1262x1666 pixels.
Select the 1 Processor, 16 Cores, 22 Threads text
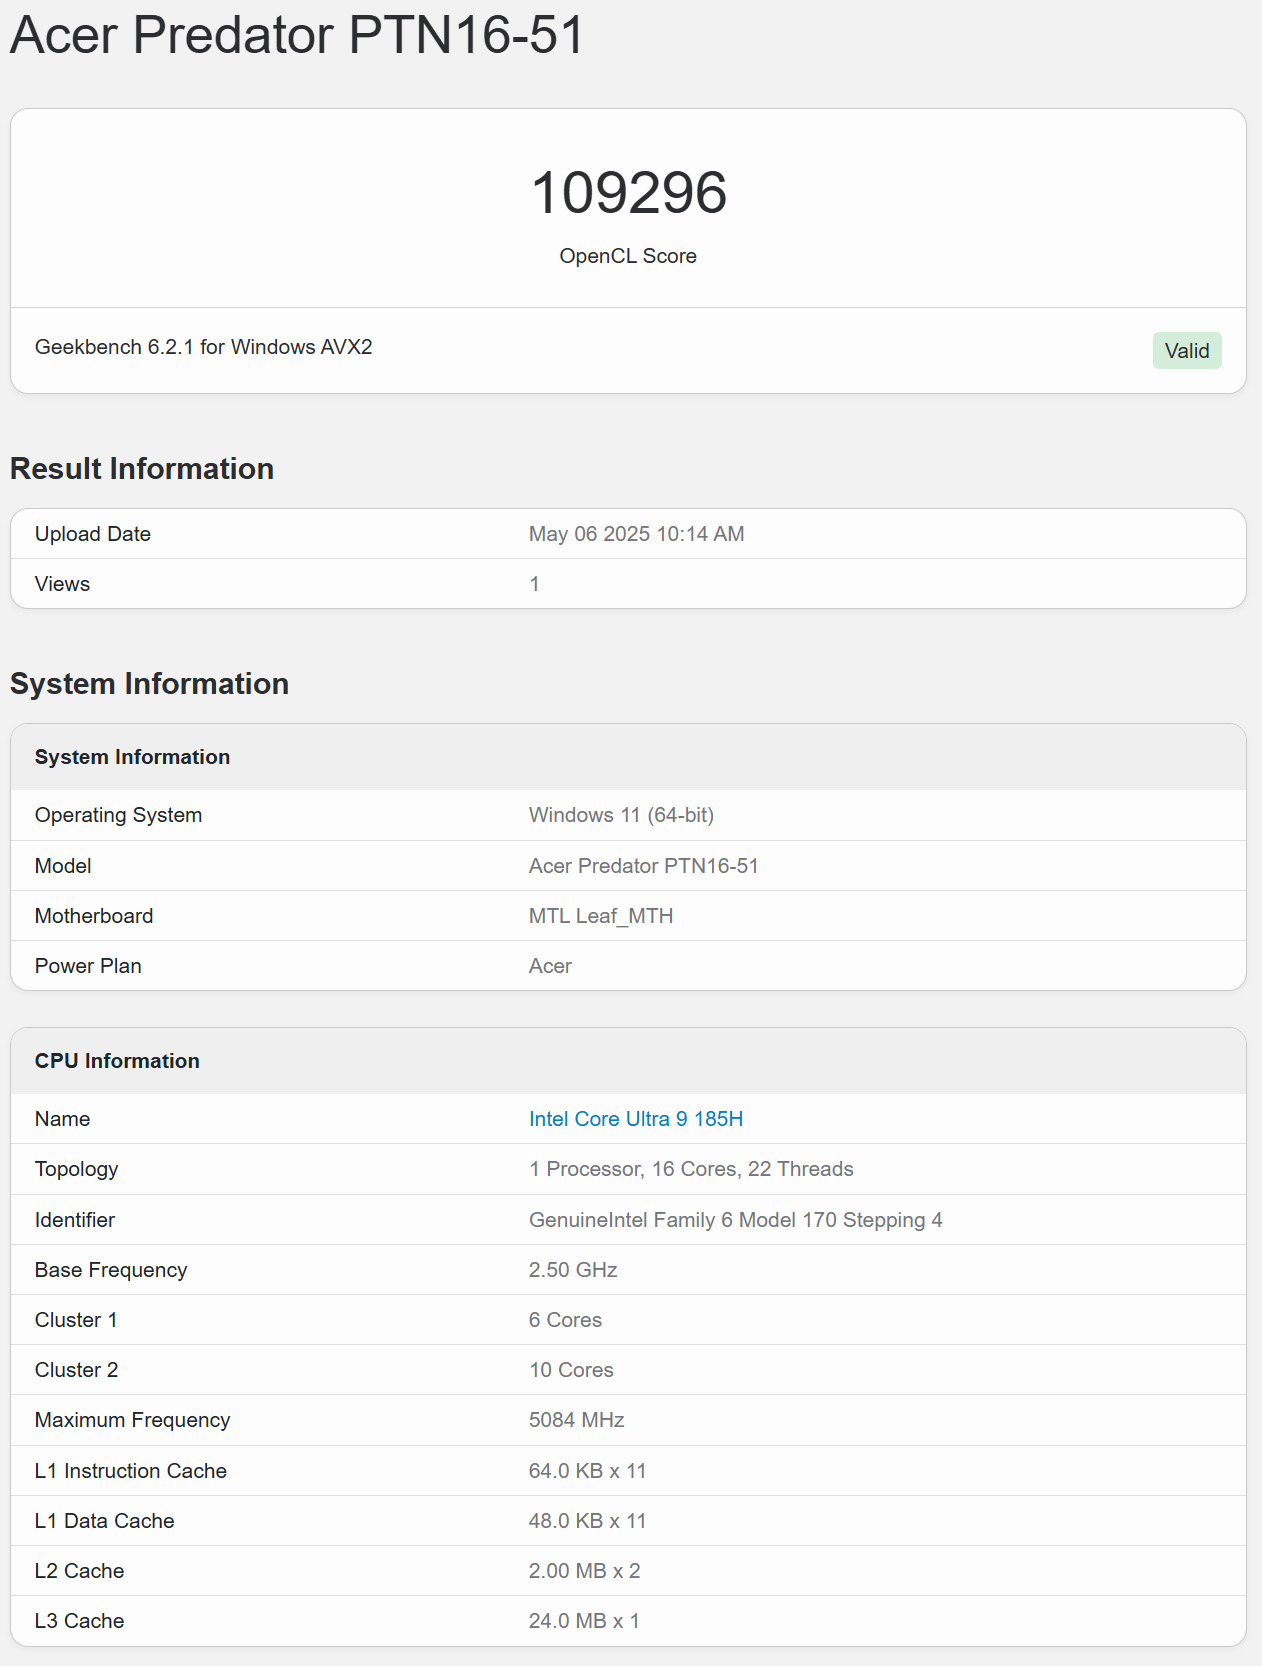click(691, 1169)
